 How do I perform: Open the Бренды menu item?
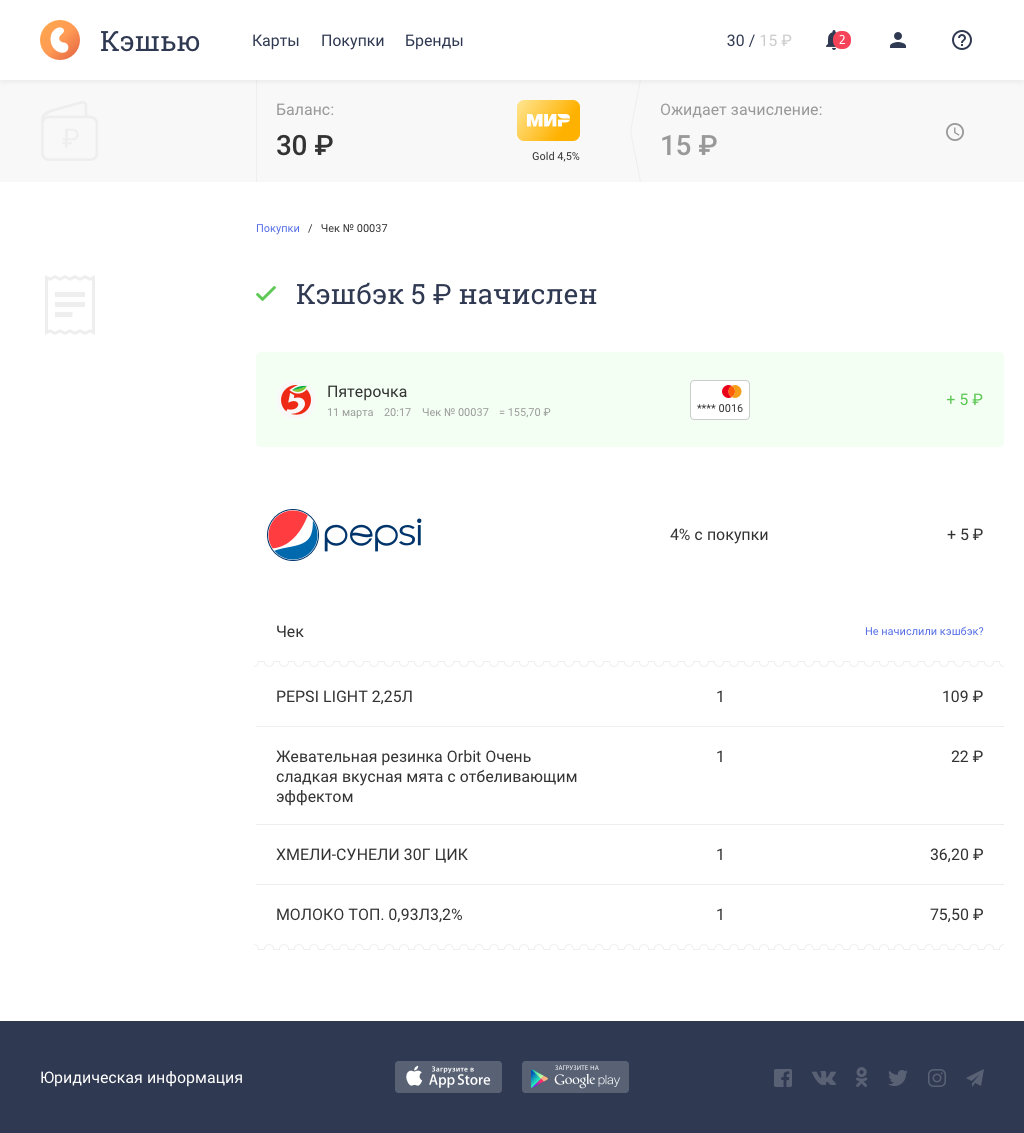tap(434, 40)
